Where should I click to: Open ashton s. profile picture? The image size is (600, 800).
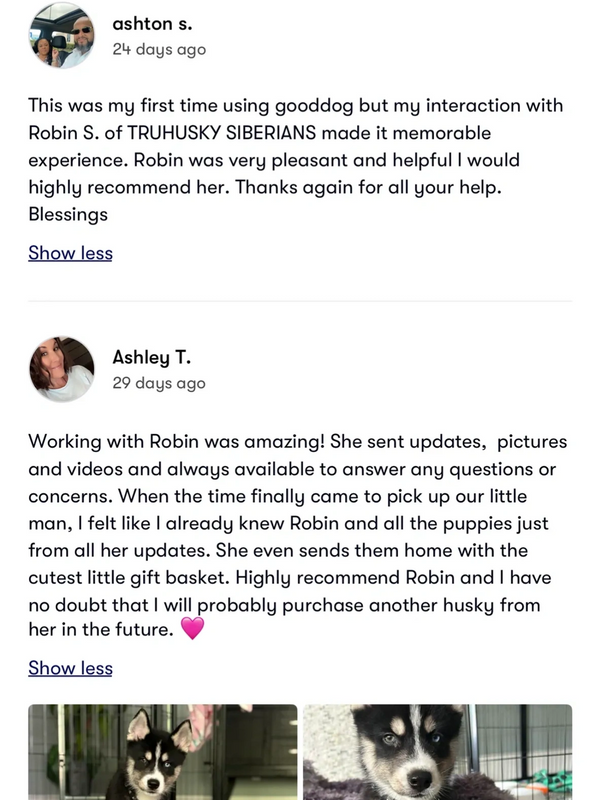[62, 35]
